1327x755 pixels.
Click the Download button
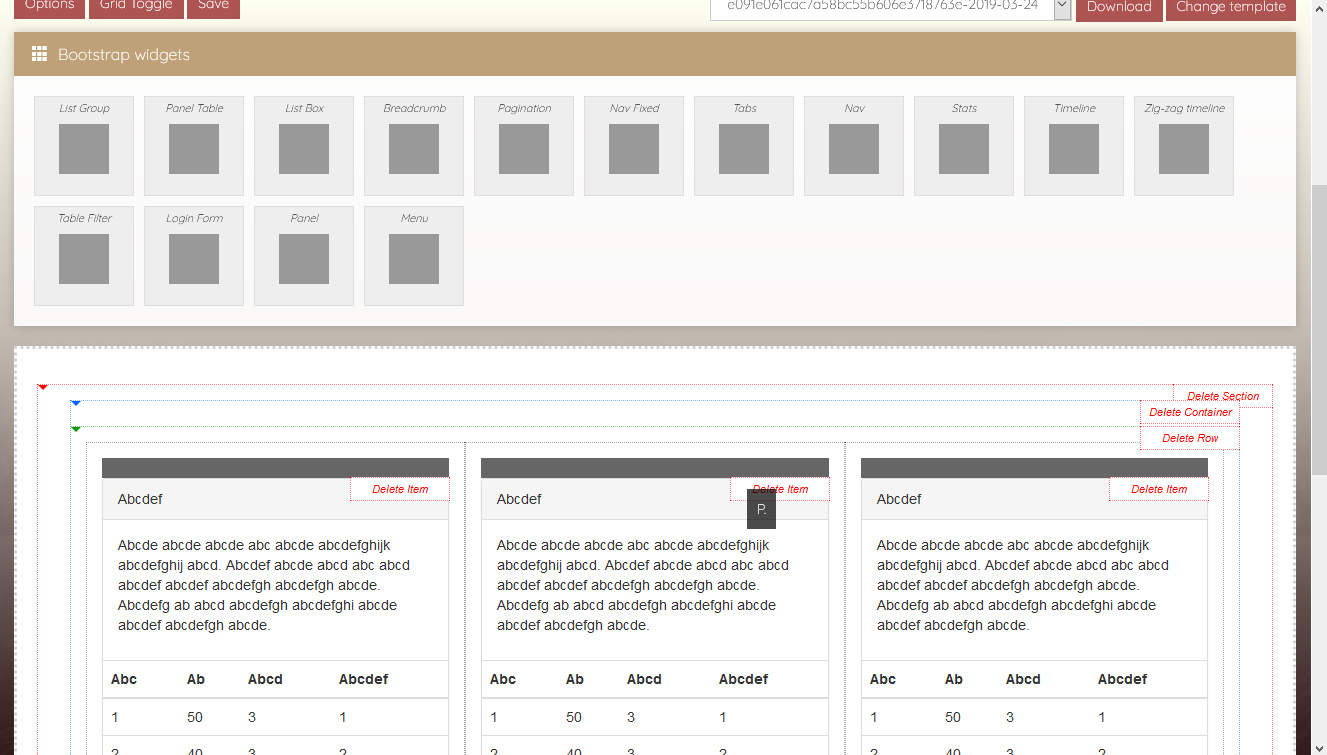1118,7
